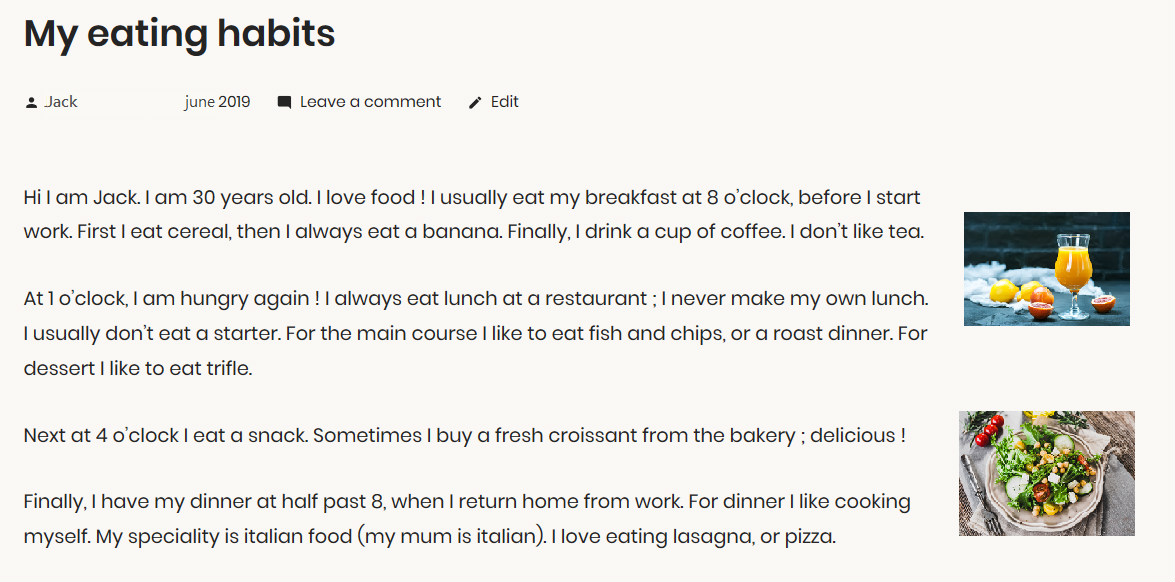Open the author link "Jack"
Viewport: 1175px width, 582px height.
(61, 102)
